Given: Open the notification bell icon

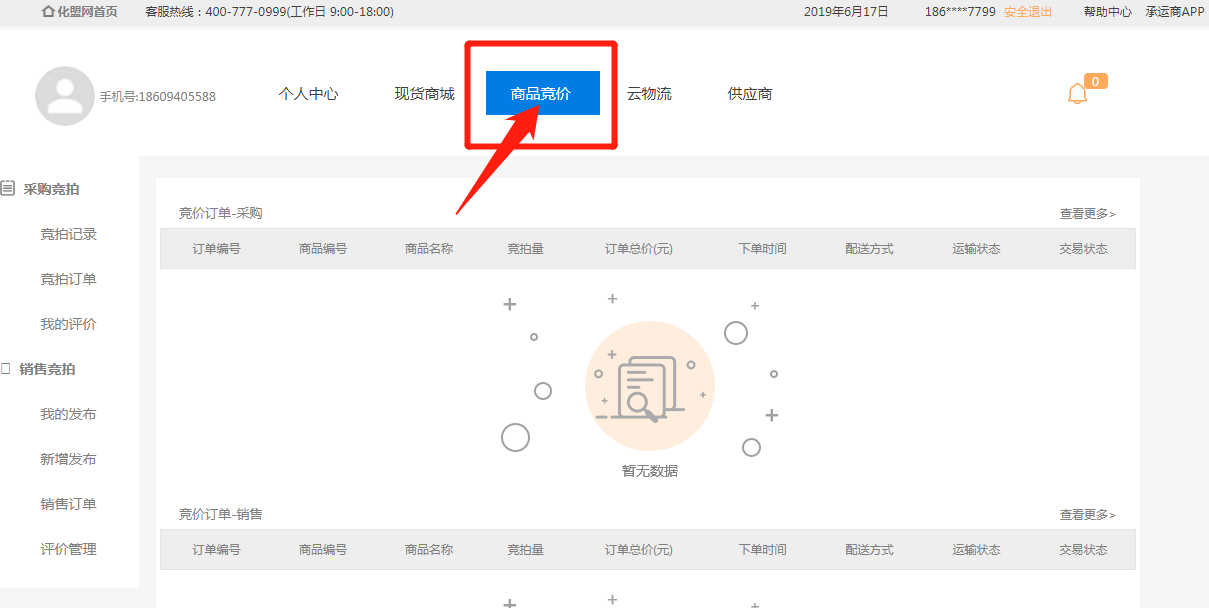Looking at the screenshot, I should (1077, 94).
